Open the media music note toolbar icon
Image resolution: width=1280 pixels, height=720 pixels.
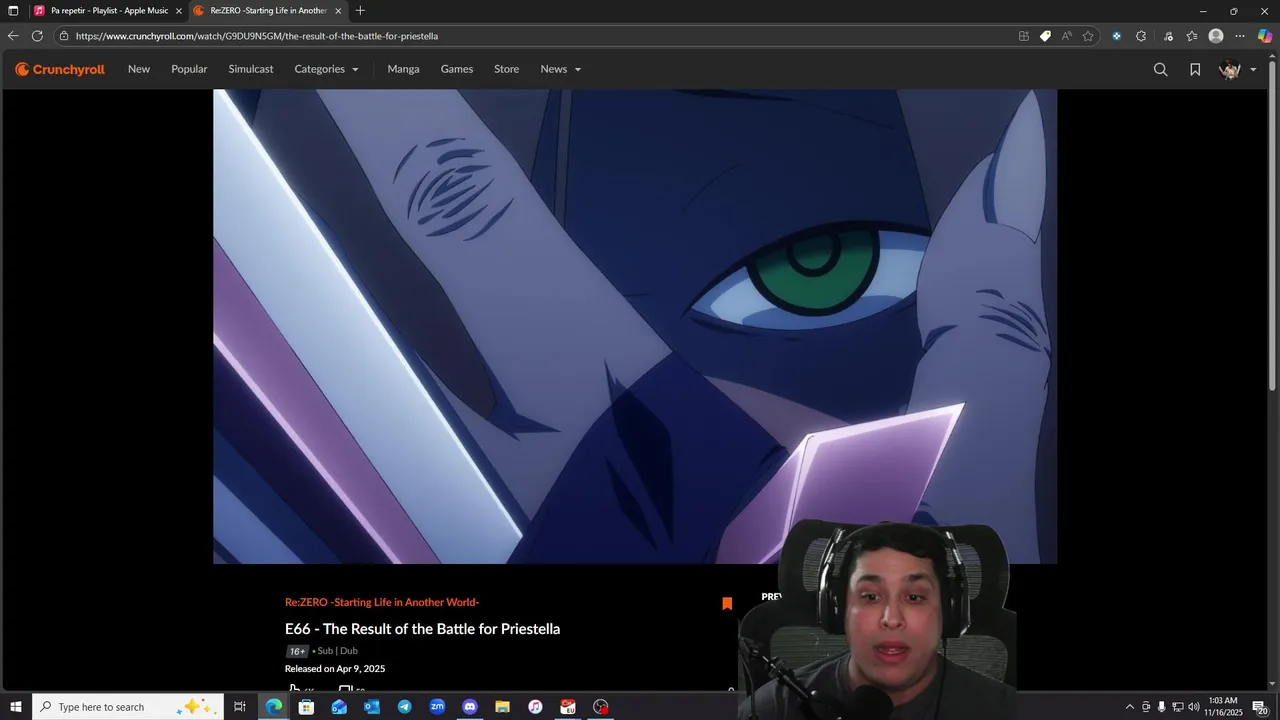pos(1168,36)
